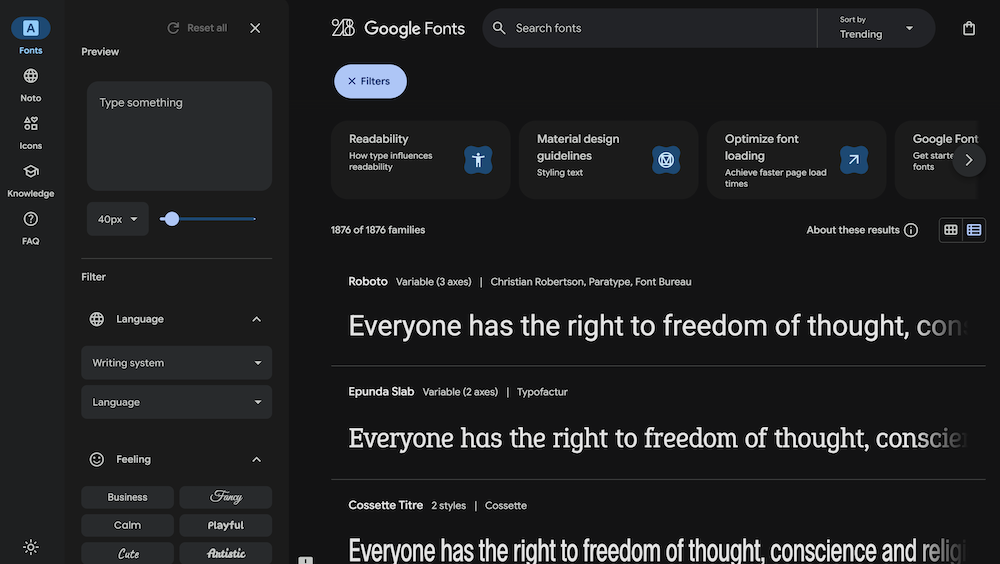Collapse the Language filter section
The width and height of the screenshot is (1000, 564).
pyautogui.click(x=256, y=319)
